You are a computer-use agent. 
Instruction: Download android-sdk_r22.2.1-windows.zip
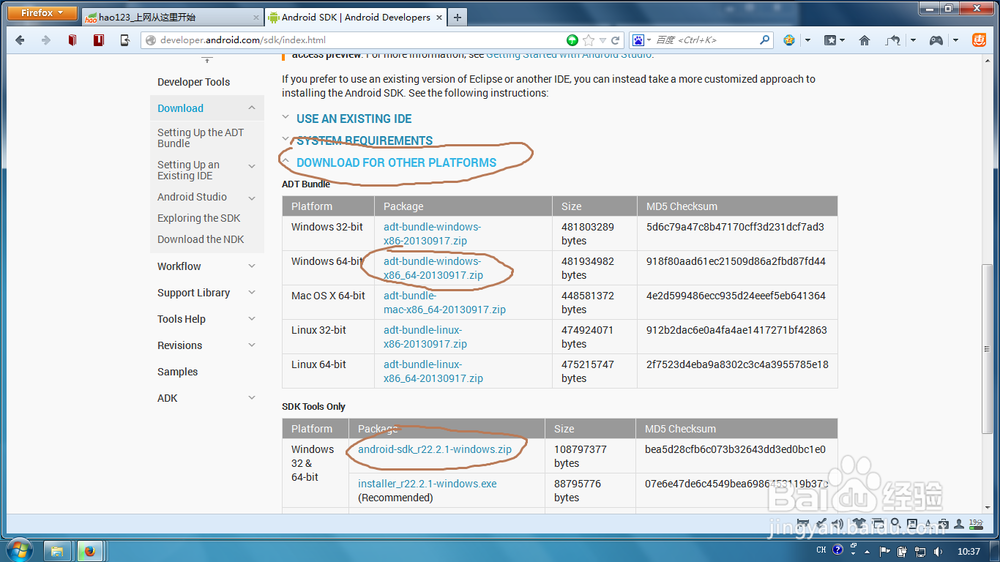(434, 449)
